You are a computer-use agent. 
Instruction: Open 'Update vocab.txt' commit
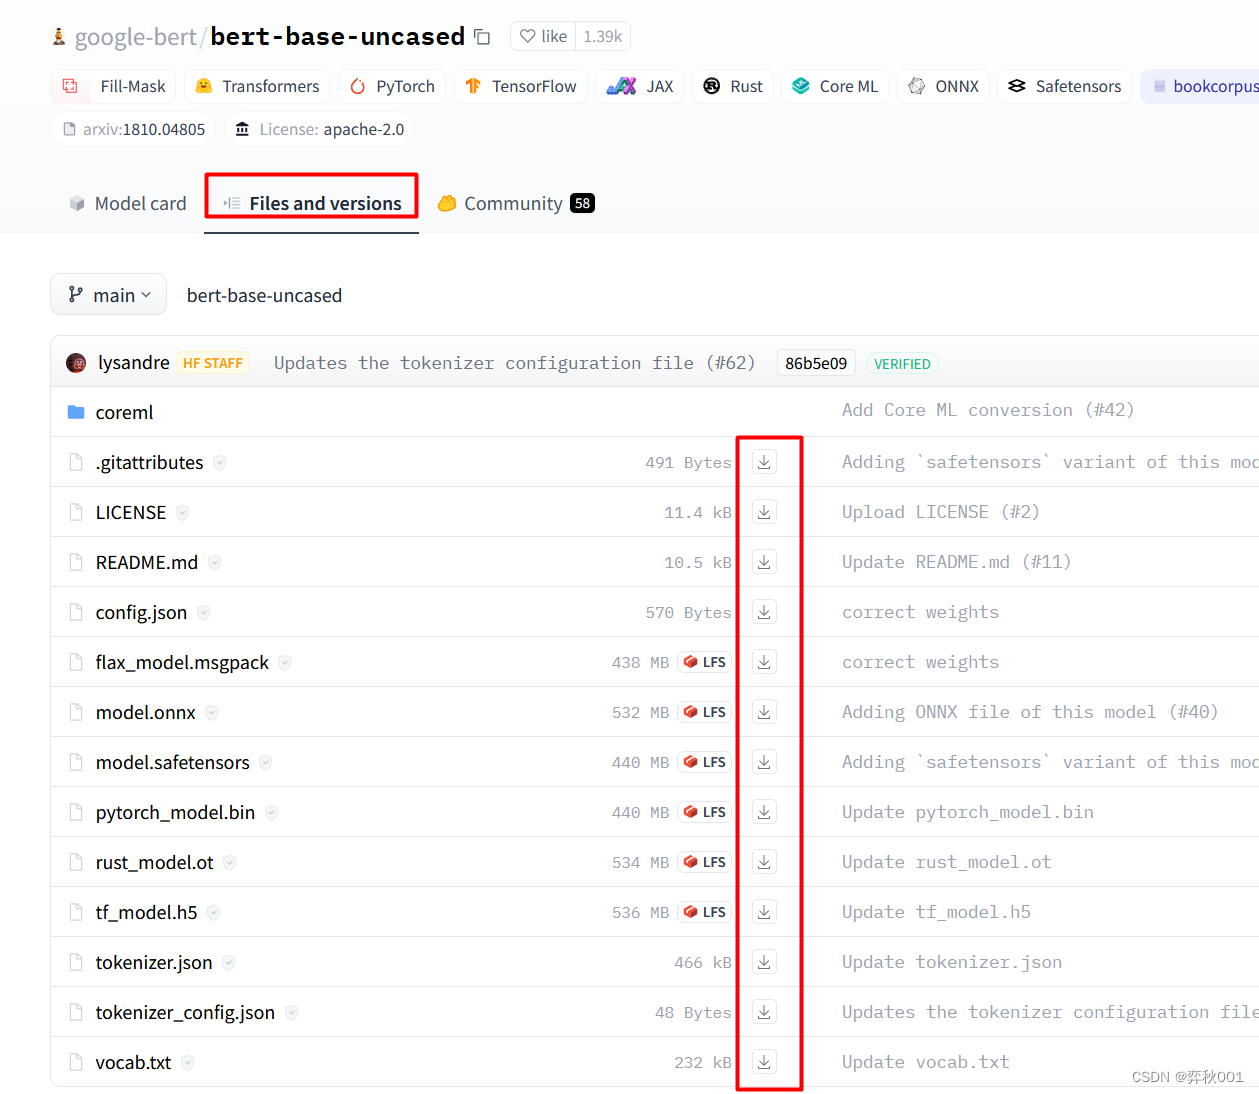point(926,1062)
